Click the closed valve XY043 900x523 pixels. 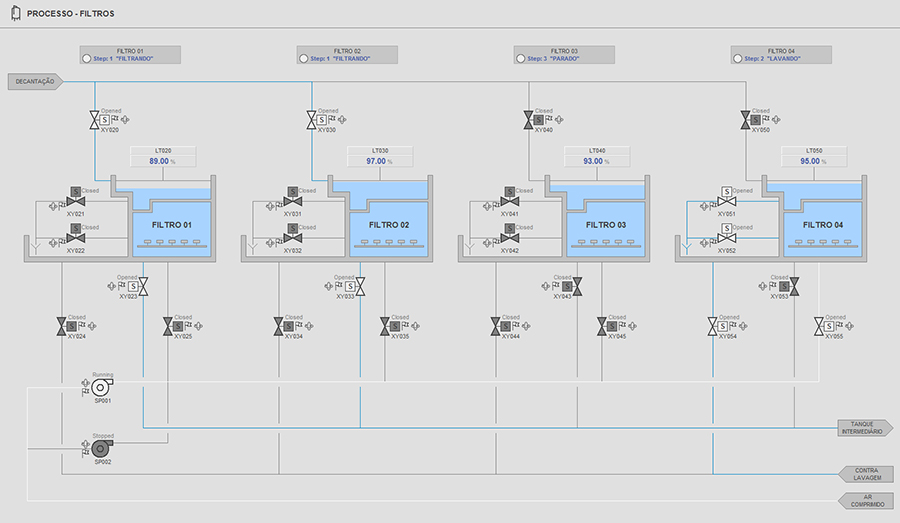point(578,287)
